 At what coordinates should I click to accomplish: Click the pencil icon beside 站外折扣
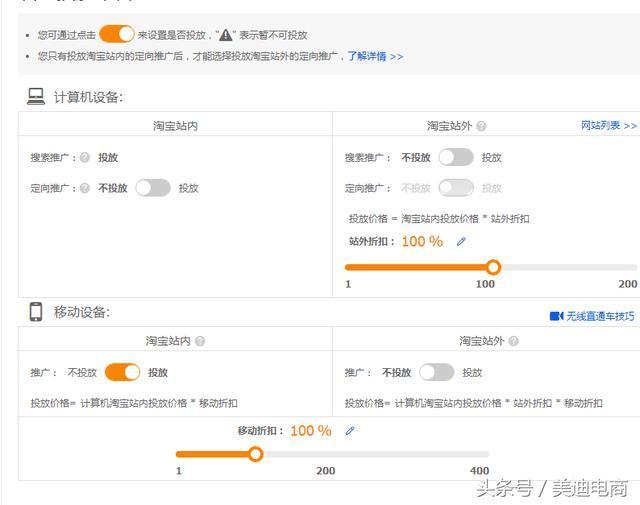[x=461, y=241]
